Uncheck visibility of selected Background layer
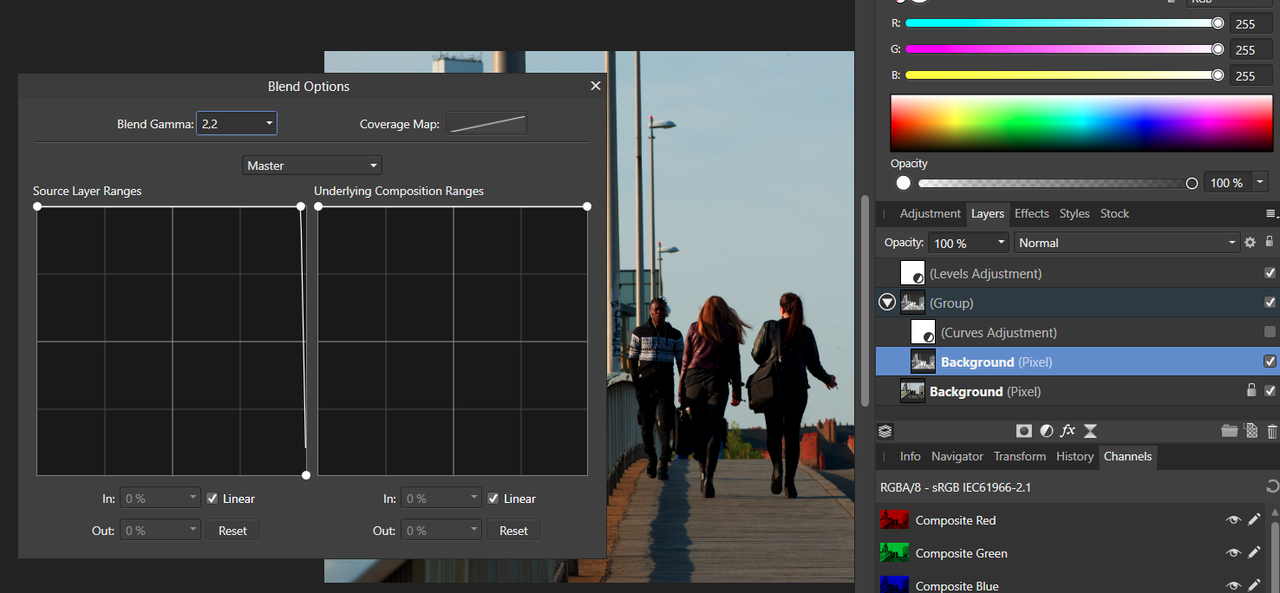Viewport: 1280px width, 593px height. 1270,361
